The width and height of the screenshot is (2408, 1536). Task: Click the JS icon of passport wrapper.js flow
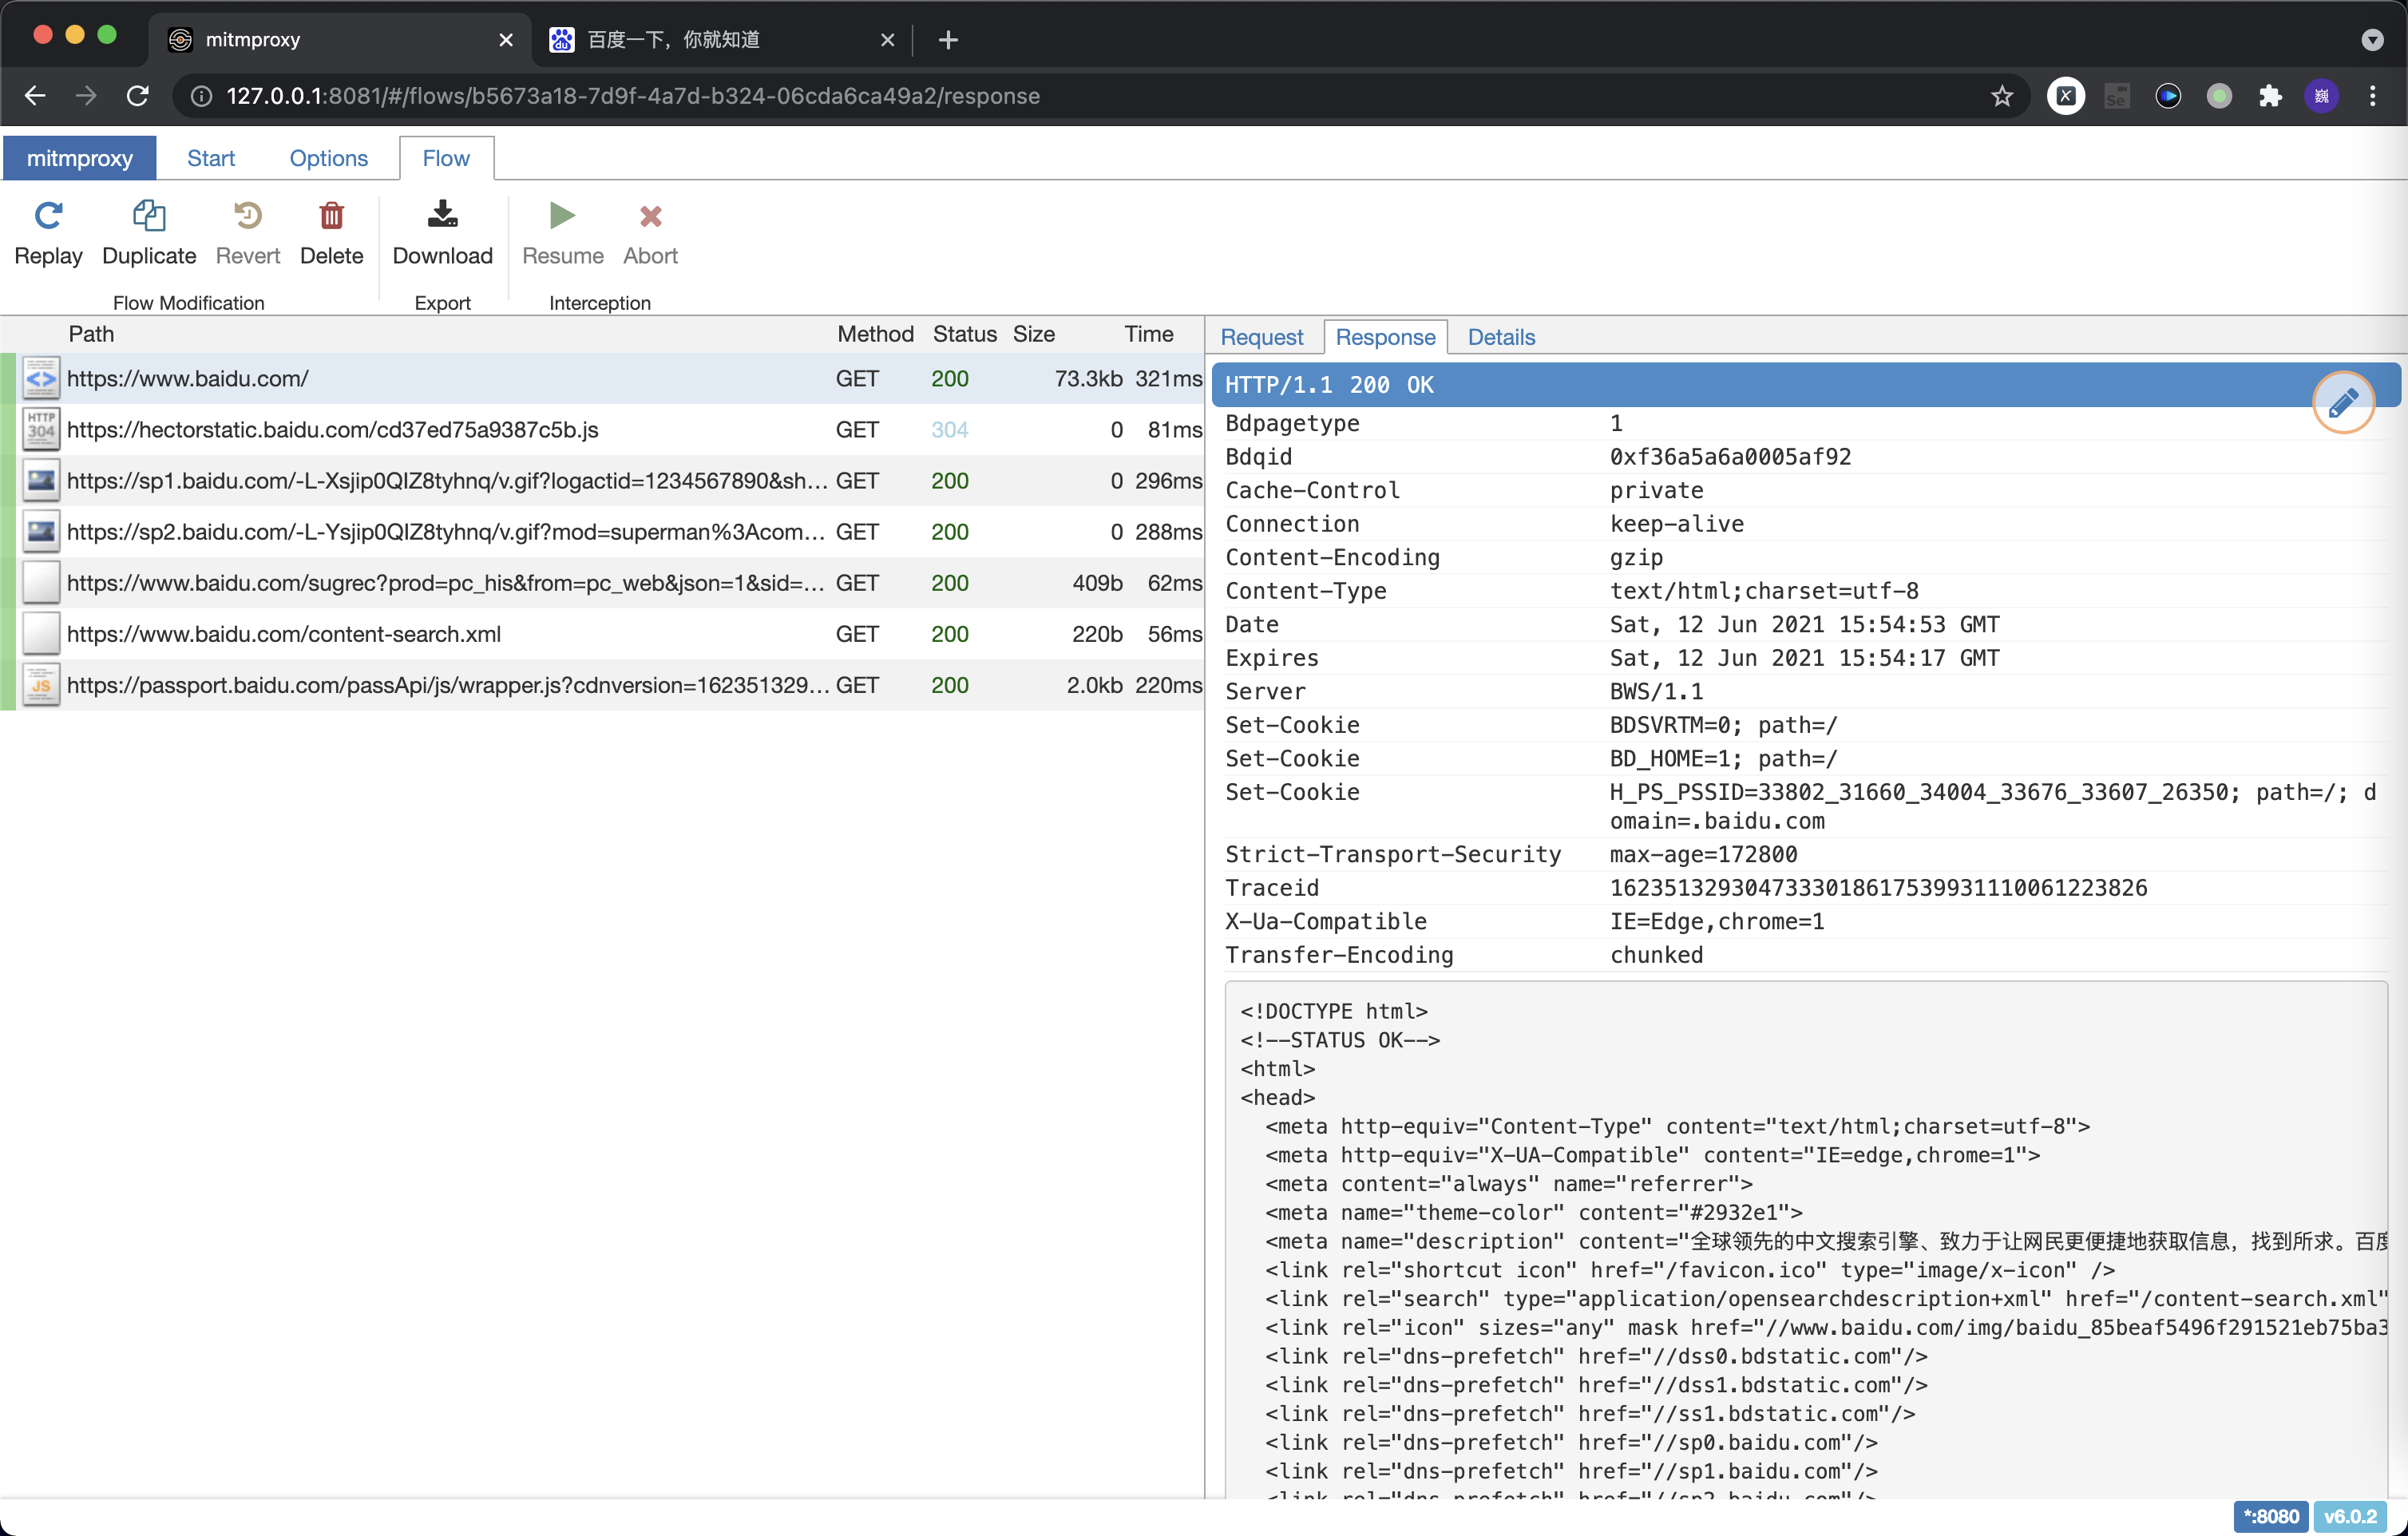pos(41,685)
